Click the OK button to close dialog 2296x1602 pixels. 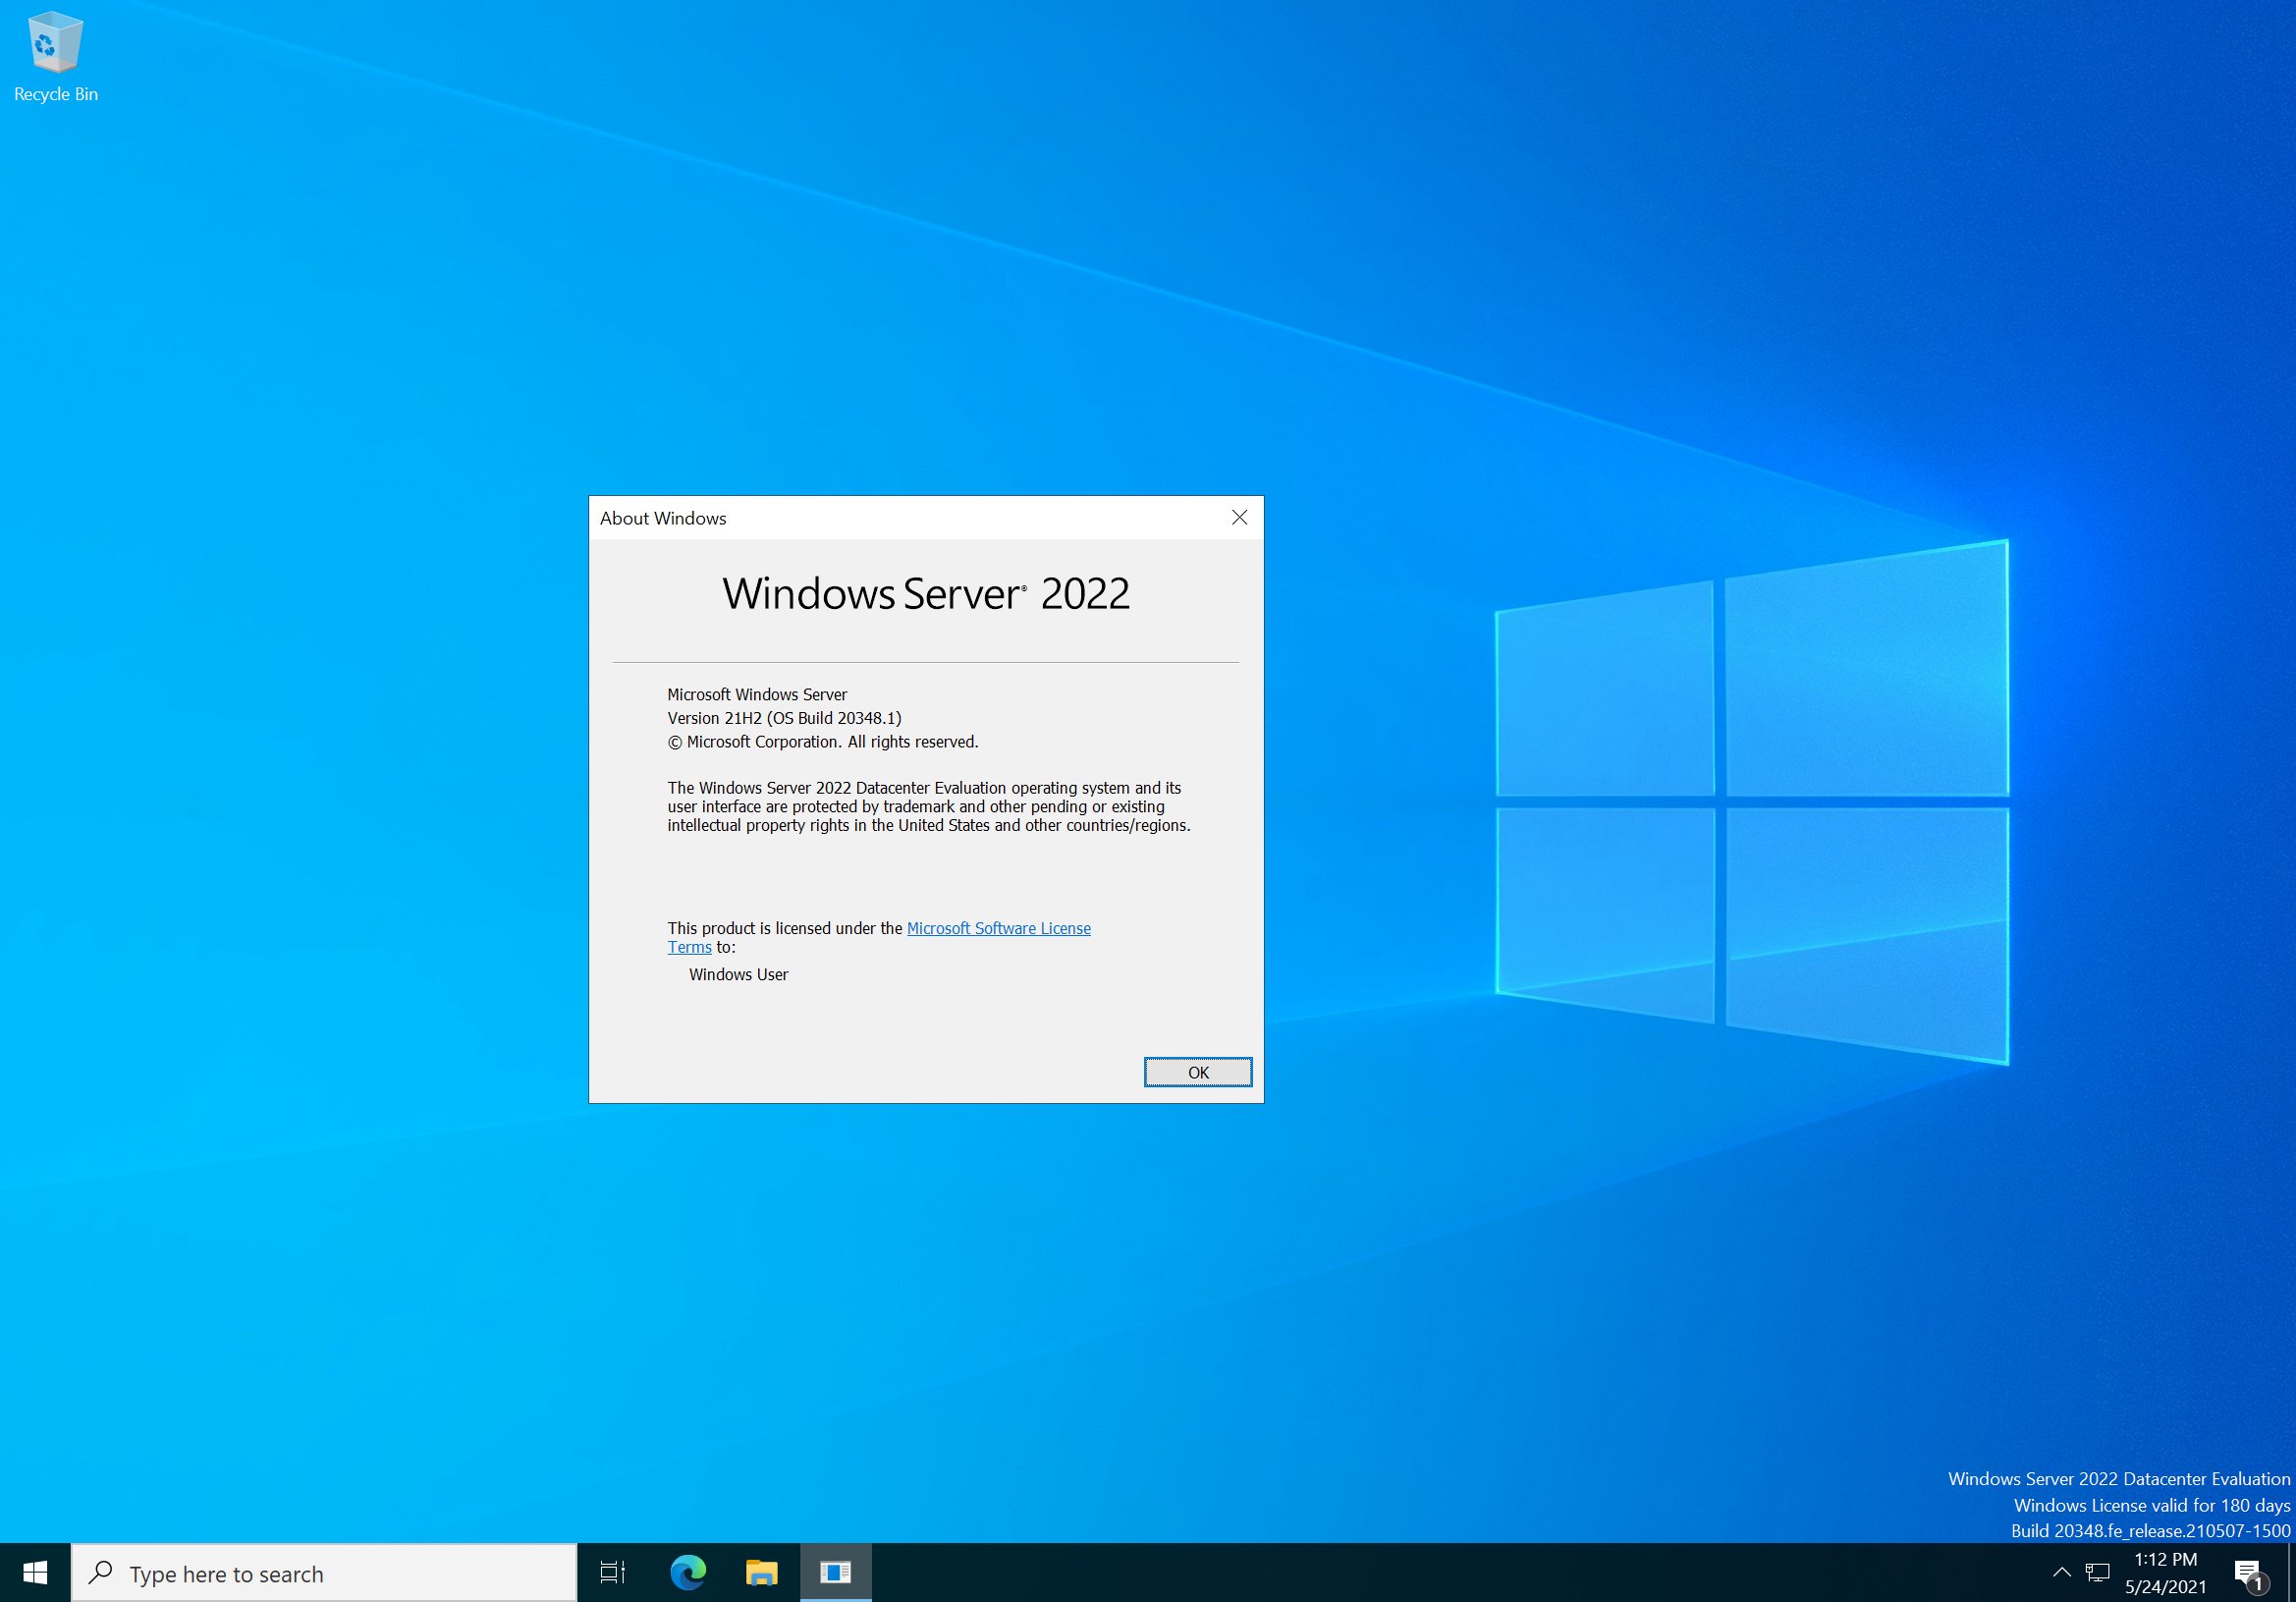pyautogui.click(x=1197, y=1072)
